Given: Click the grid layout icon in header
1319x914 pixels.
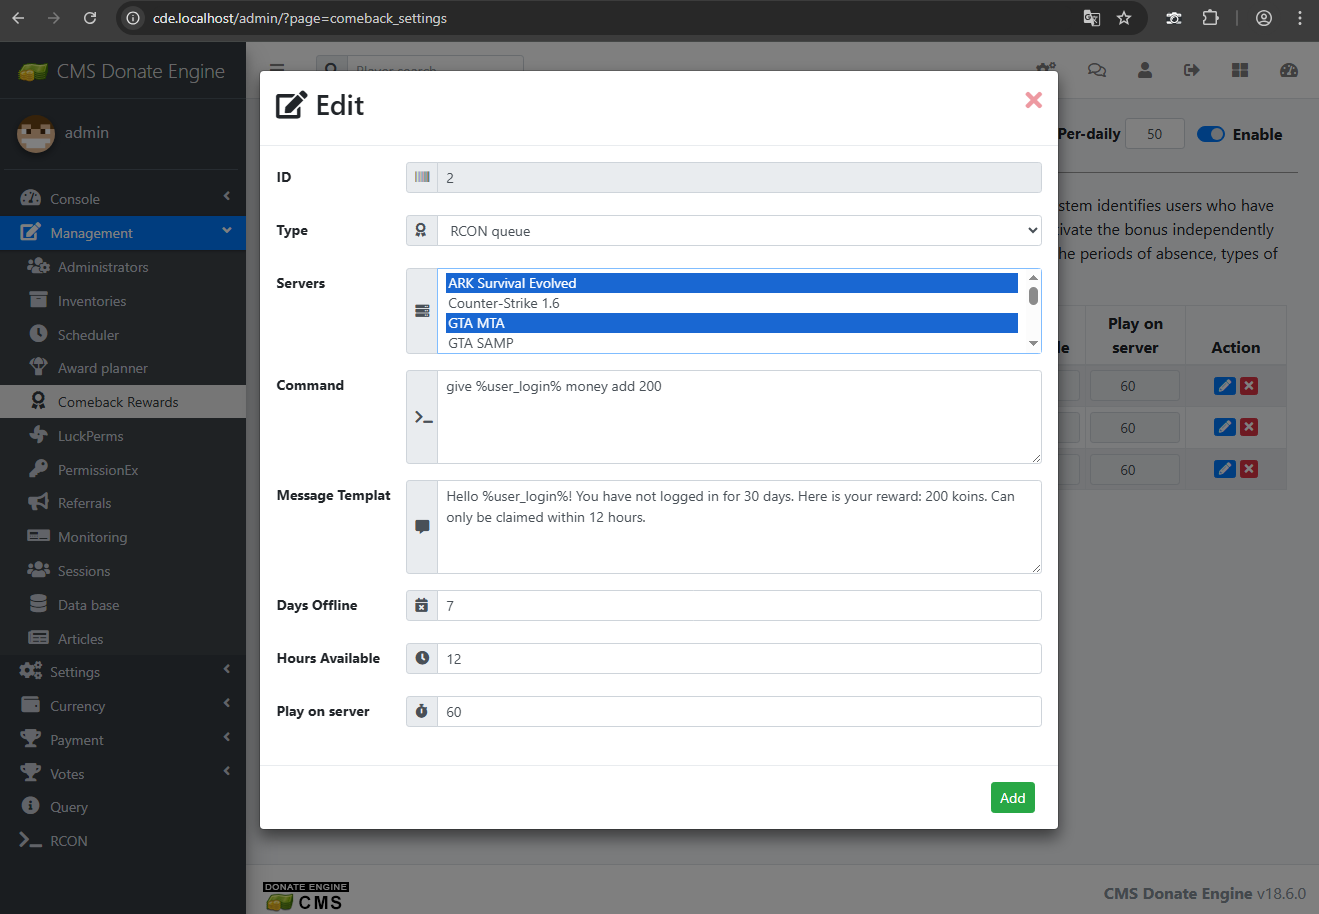Looking at the screenshot, I should (x=1240, y=70).
